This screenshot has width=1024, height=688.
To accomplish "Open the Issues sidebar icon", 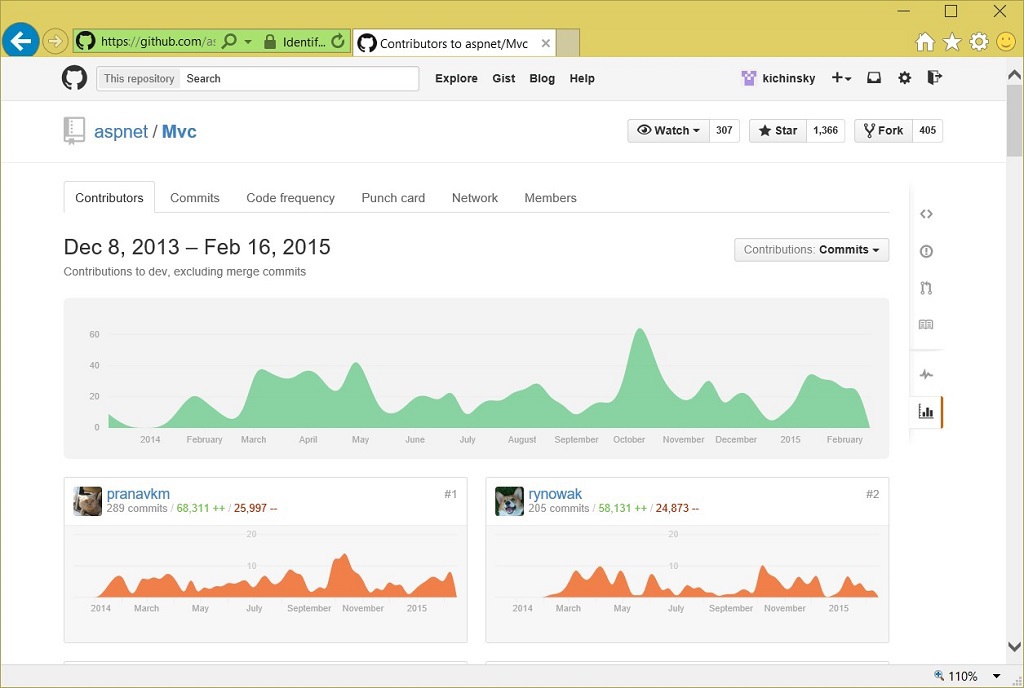I will coord(926,251).
